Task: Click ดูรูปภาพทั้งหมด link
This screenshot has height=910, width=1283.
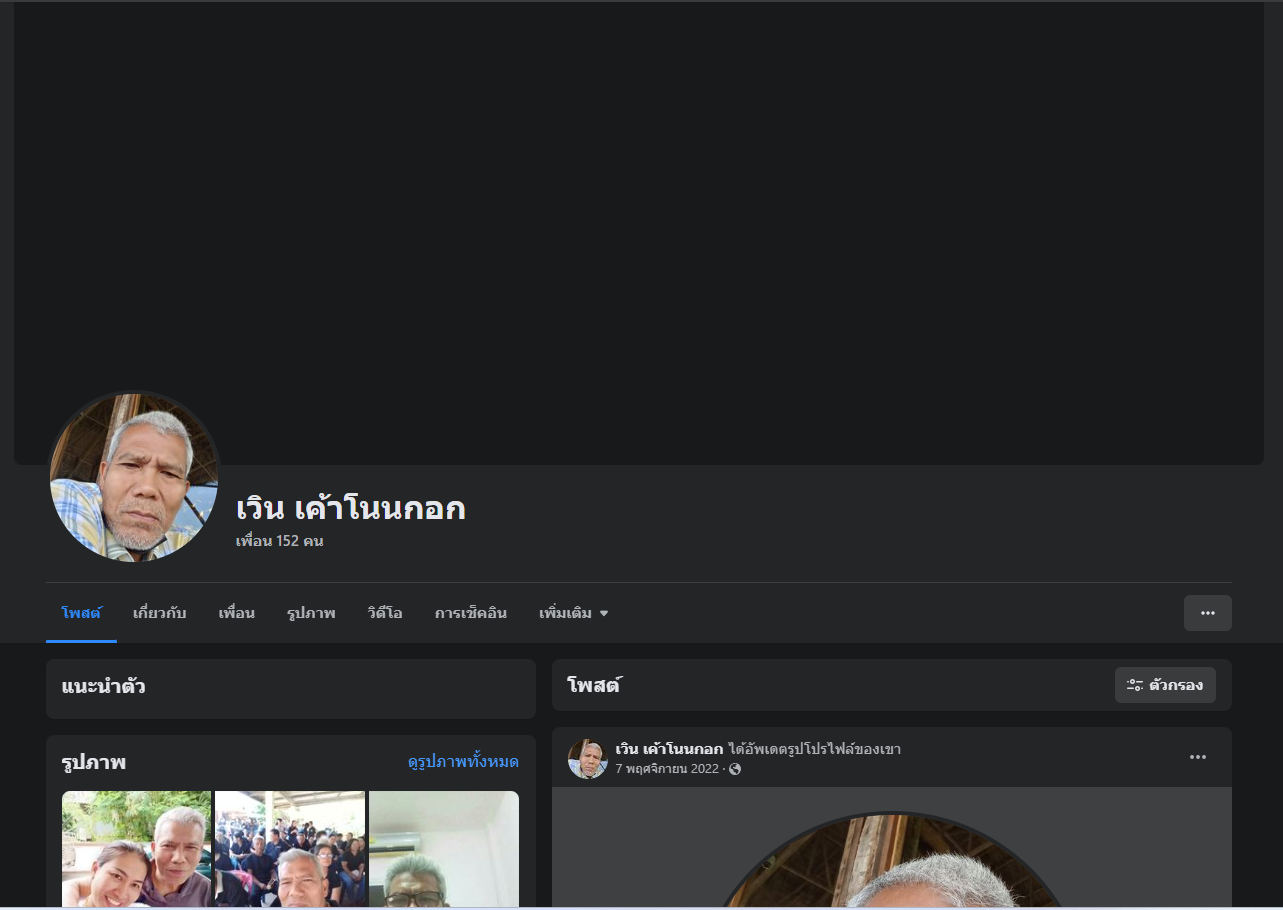Action: 463,762
